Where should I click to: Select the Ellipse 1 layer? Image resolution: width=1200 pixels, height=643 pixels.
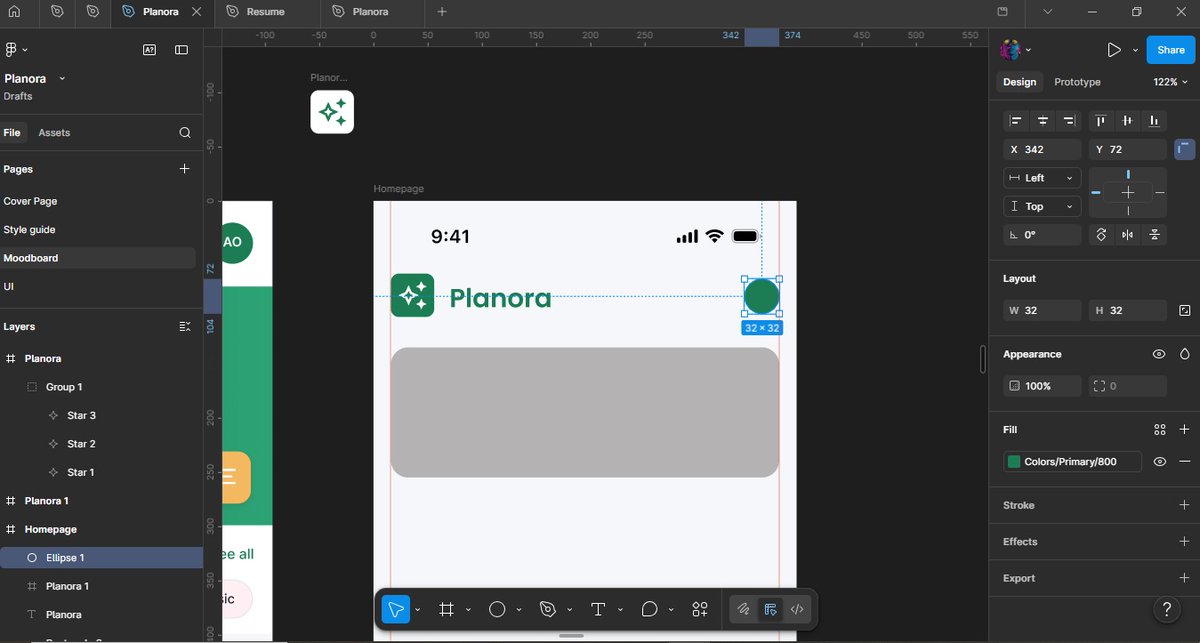[101, 558]
